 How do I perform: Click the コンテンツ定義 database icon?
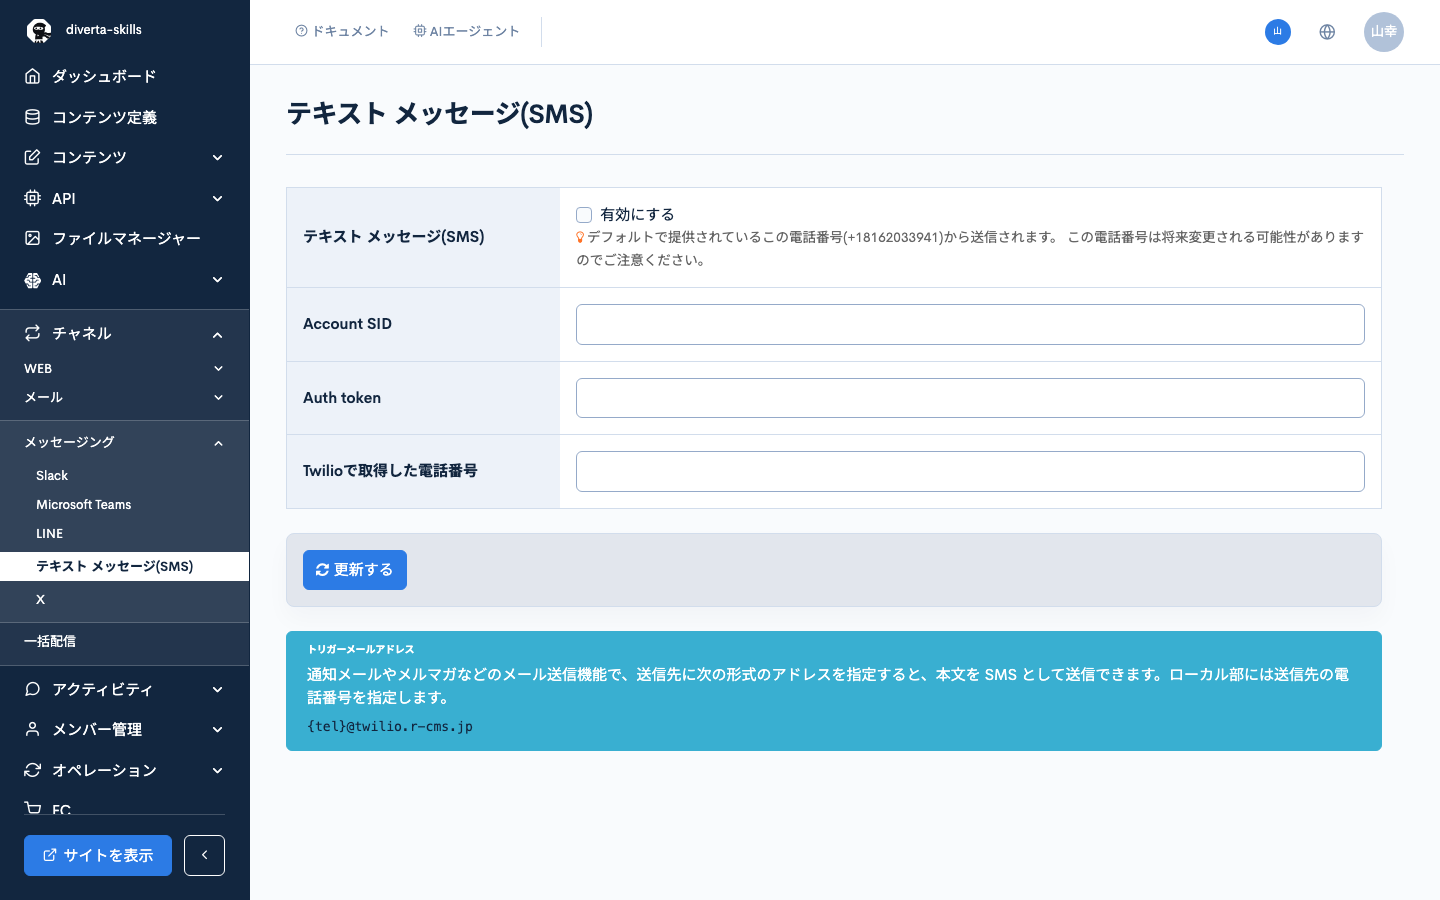pos(33,117)
